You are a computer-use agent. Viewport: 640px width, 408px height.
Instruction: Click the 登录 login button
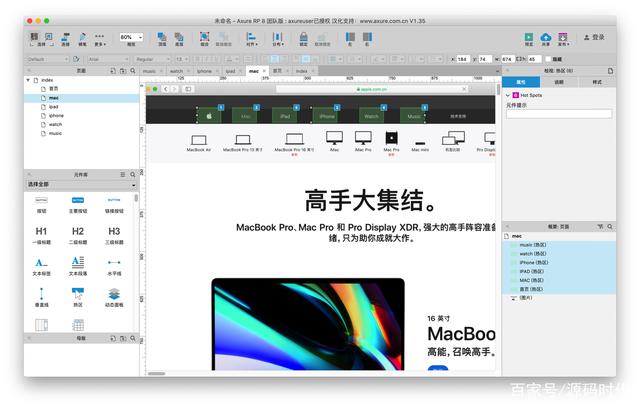click(594, 37)
